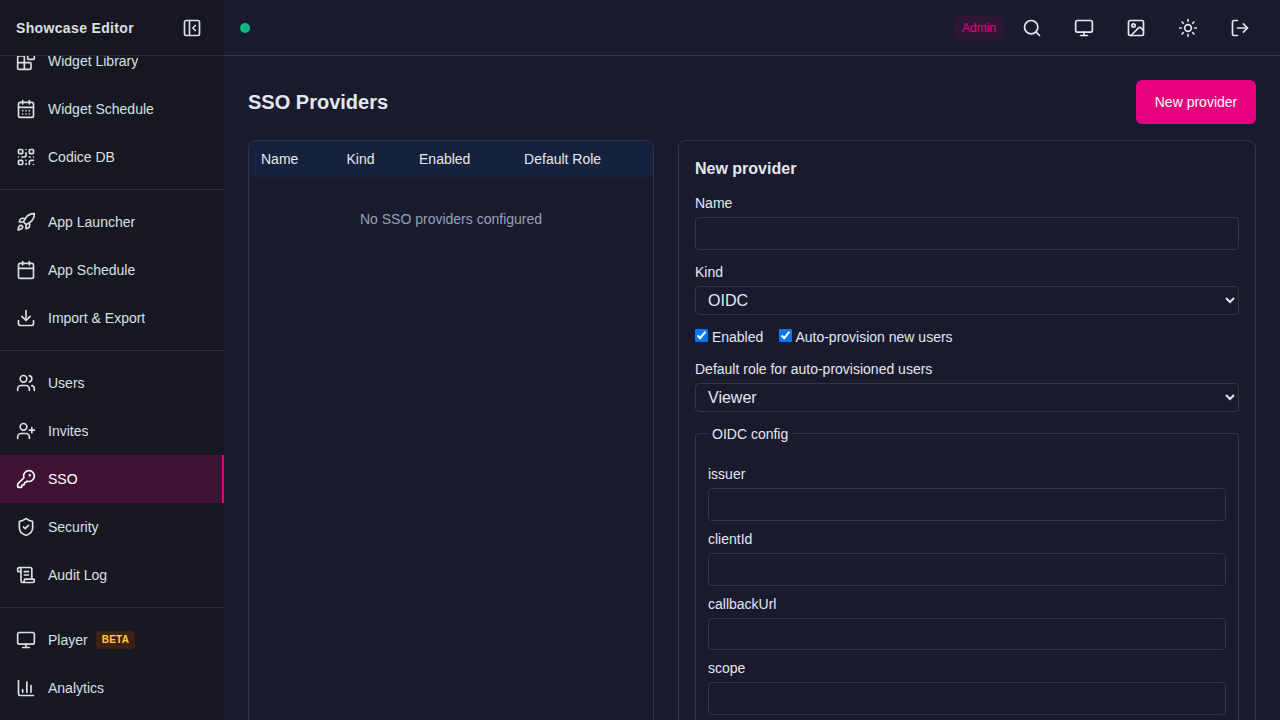Click the 'New provider' form heading
The height and width of the screenshot is (720, 1280).
pyautogui.click(x=746, y=168)
